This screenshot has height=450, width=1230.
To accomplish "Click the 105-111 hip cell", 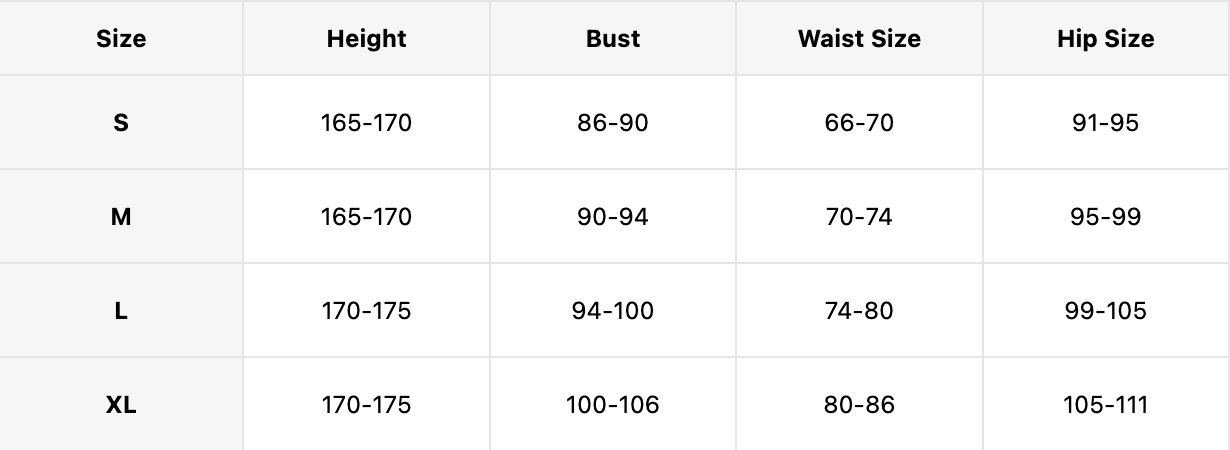I will tap(1105, 405).
